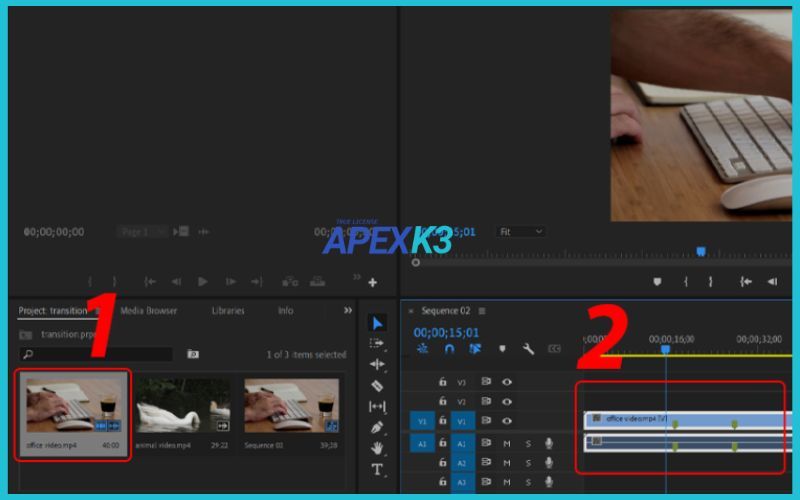
Task: Select the Selection arrow tool
Action: tap(377, 323)
